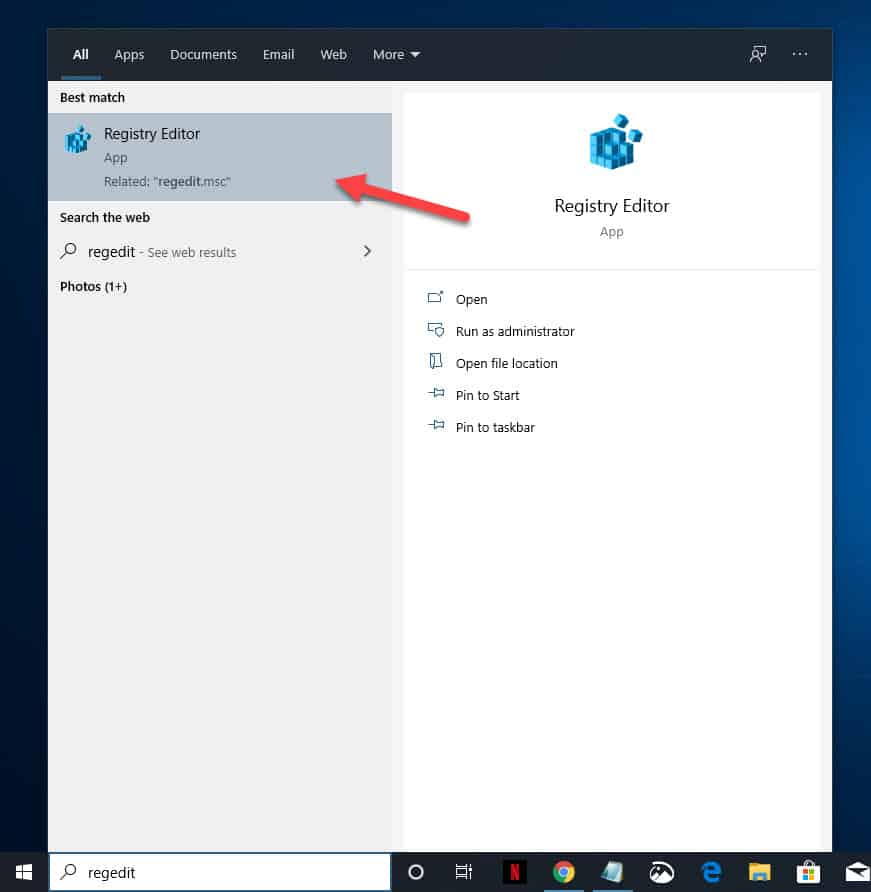
Task: Click the Related: "regedit.msc" text
Action: click(x=167, y=181)
